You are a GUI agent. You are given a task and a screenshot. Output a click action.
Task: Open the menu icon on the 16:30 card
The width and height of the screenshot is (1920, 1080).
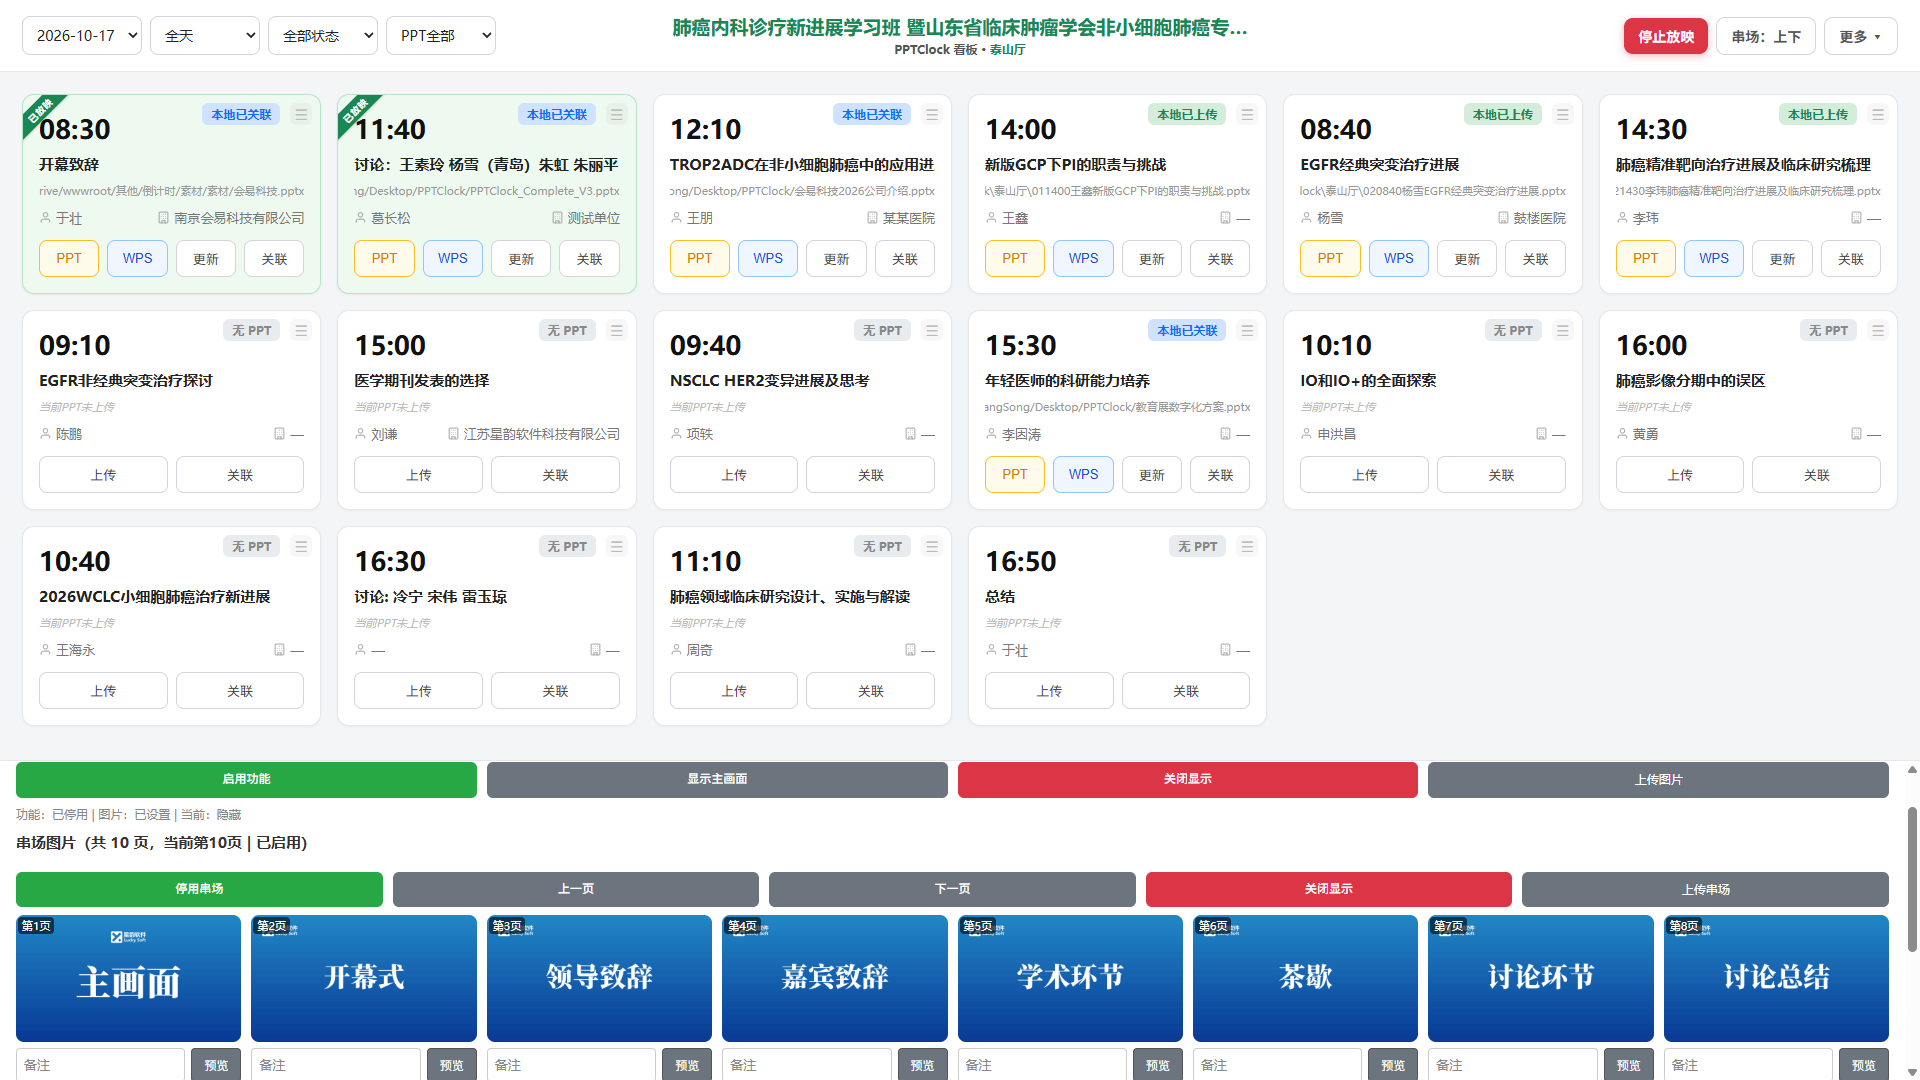click(x=617, y=547)
